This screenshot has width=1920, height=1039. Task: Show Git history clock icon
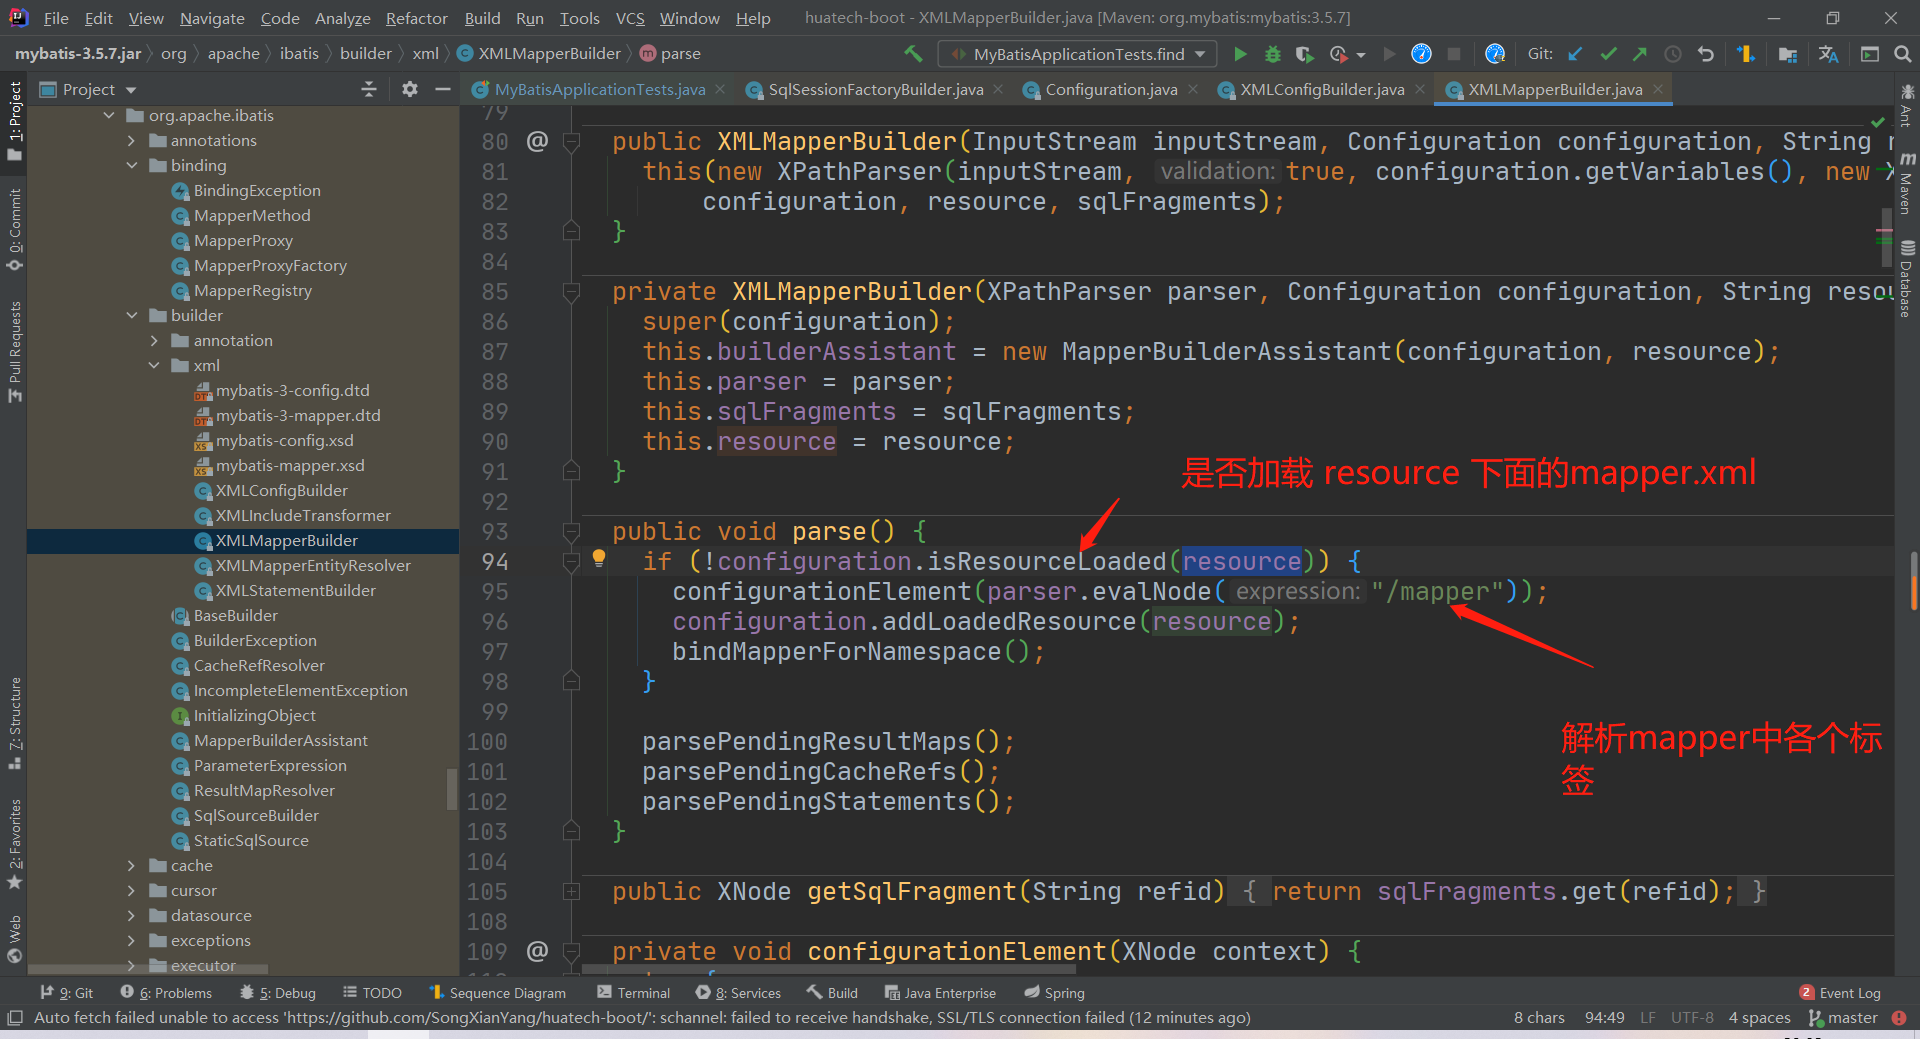point(1673,54)
